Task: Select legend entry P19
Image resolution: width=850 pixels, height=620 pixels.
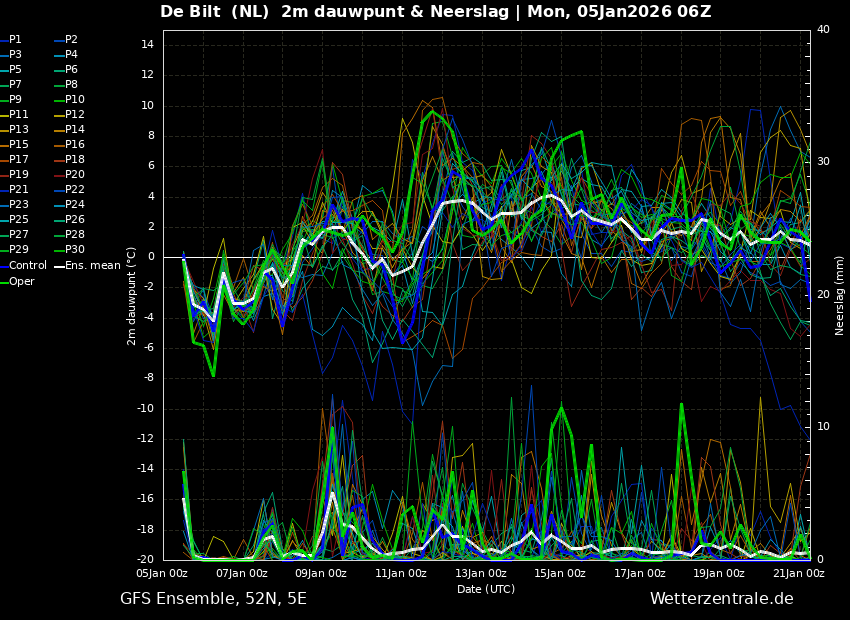Action: coord(14,175)
